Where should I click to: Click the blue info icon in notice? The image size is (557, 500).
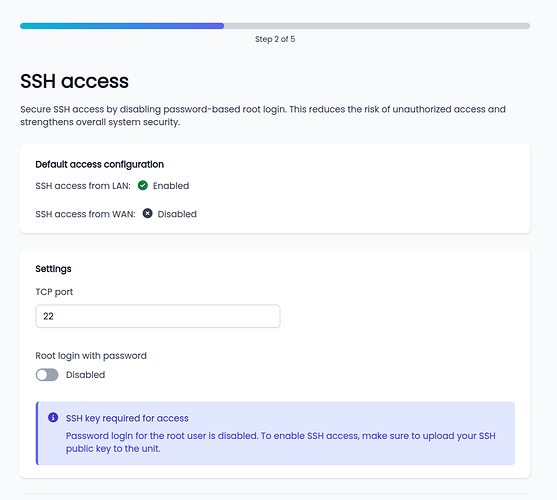(53, 417)
